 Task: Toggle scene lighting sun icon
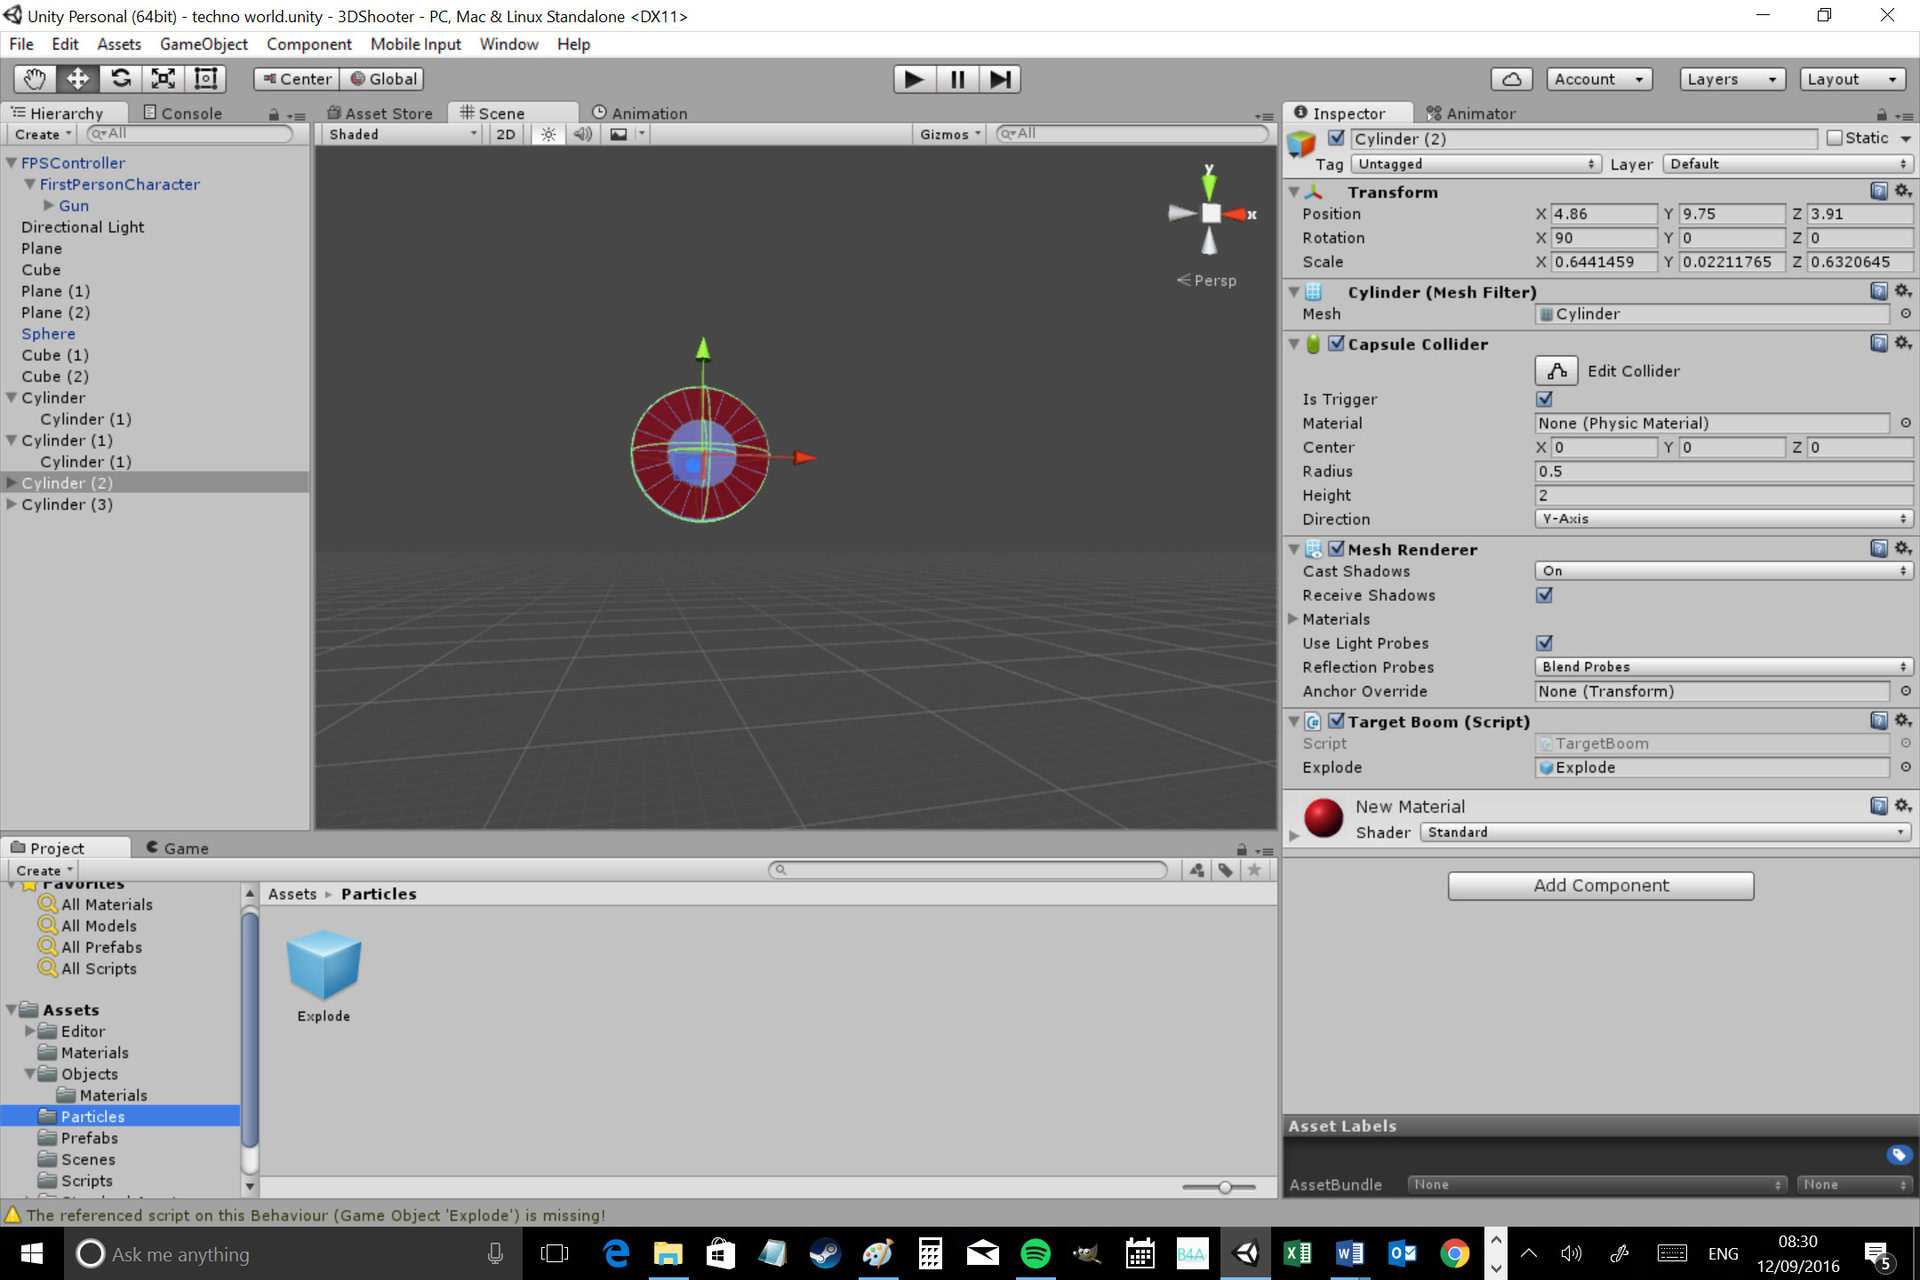click(548, 134)
